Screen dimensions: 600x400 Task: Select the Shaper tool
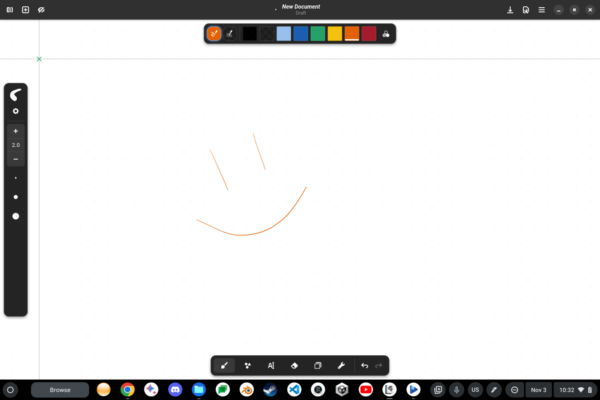[247, 366]
